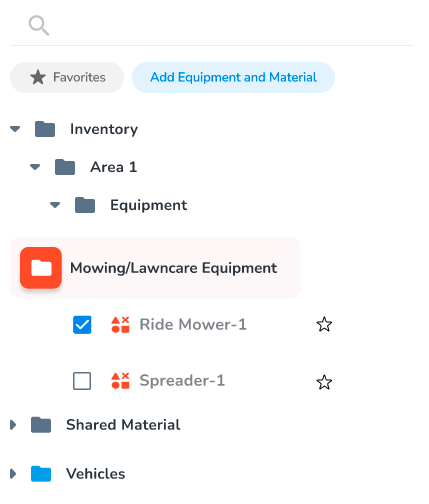Open the Favorites filter
This screenshot has width=429, height=504.
(x=67, y=77)
